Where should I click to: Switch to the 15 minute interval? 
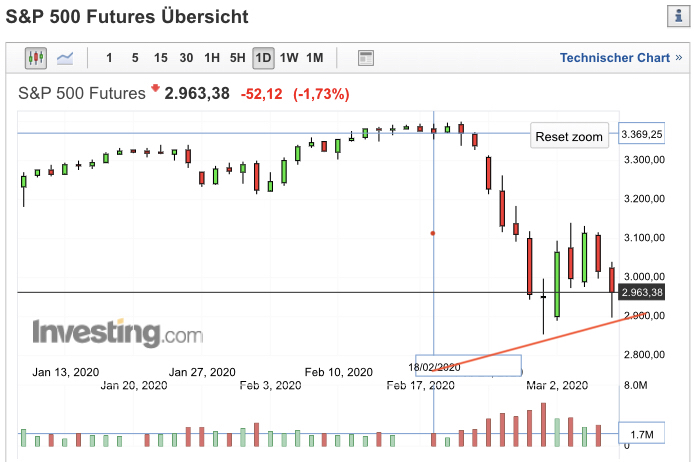160,58
